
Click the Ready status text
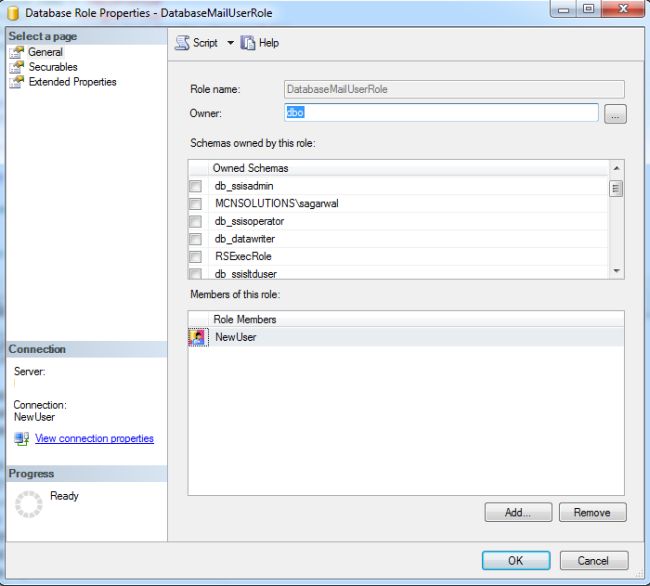click(x=64, y=496)
